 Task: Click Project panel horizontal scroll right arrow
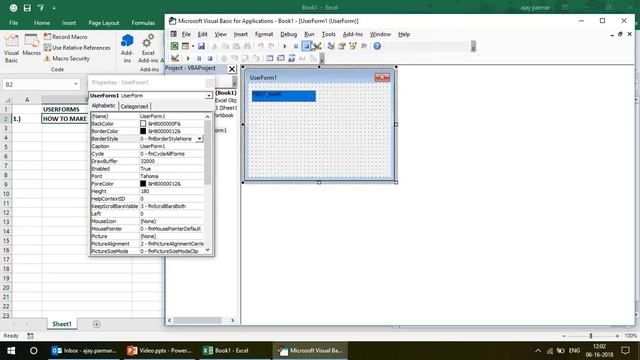233,320
